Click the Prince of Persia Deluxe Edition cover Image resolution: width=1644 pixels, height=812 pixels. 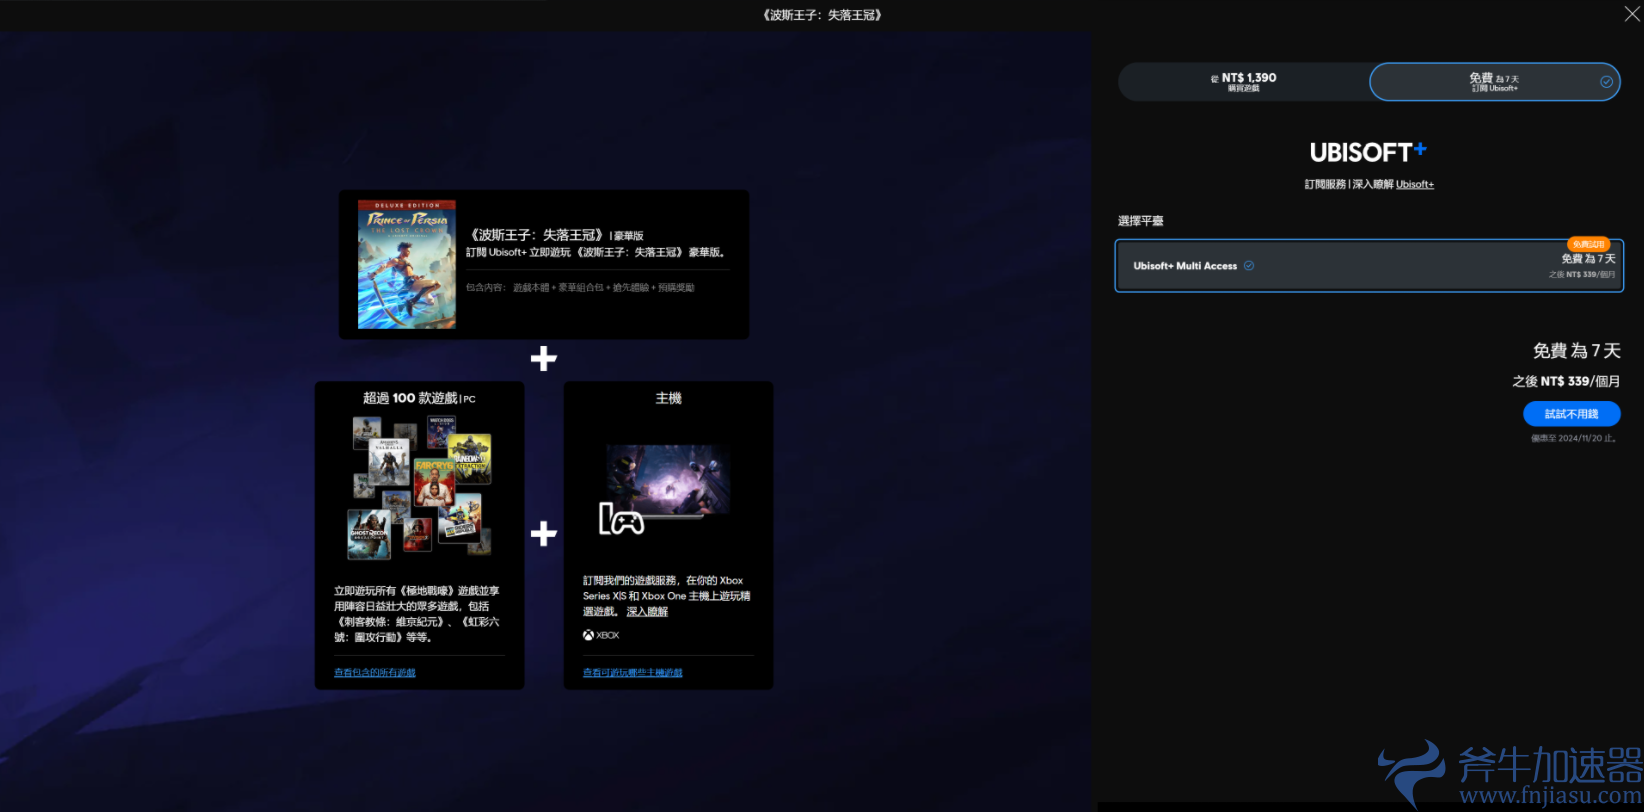click(x=407, y=264)
